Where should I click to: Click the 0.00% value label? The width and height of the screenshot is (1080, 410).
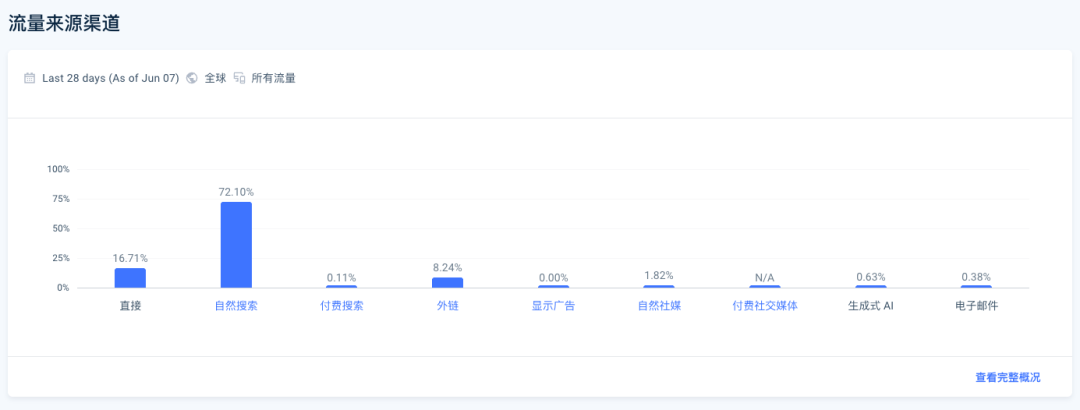553,278
